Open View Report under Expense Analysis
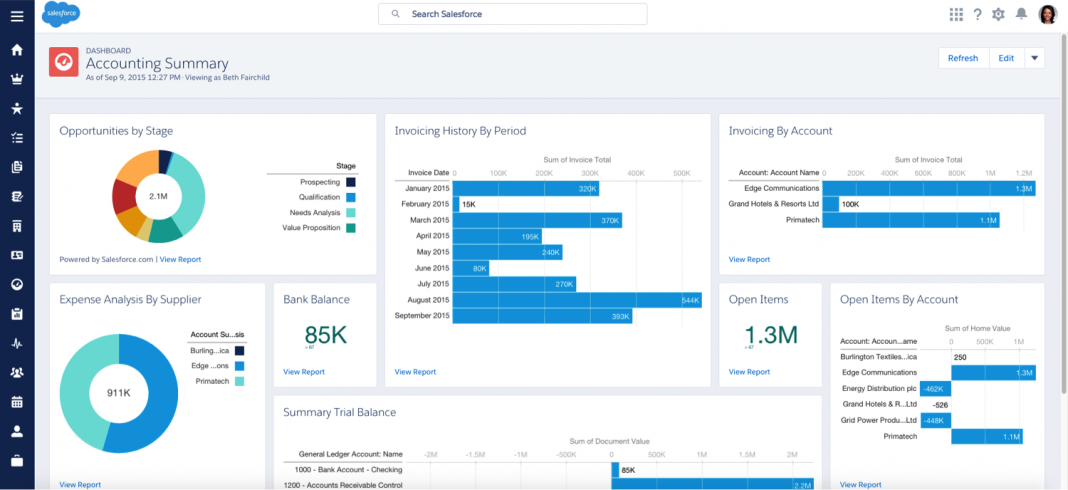1068x490 pixels. (80, 485)
